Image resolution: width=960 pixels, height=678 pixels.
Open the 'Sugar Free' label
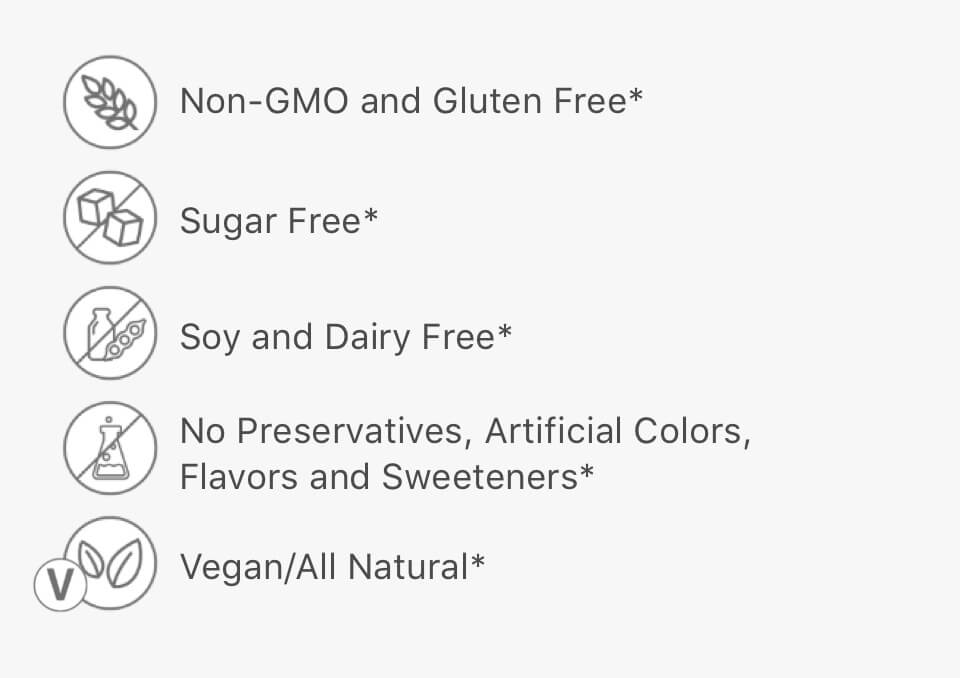(x=270, y=221)
